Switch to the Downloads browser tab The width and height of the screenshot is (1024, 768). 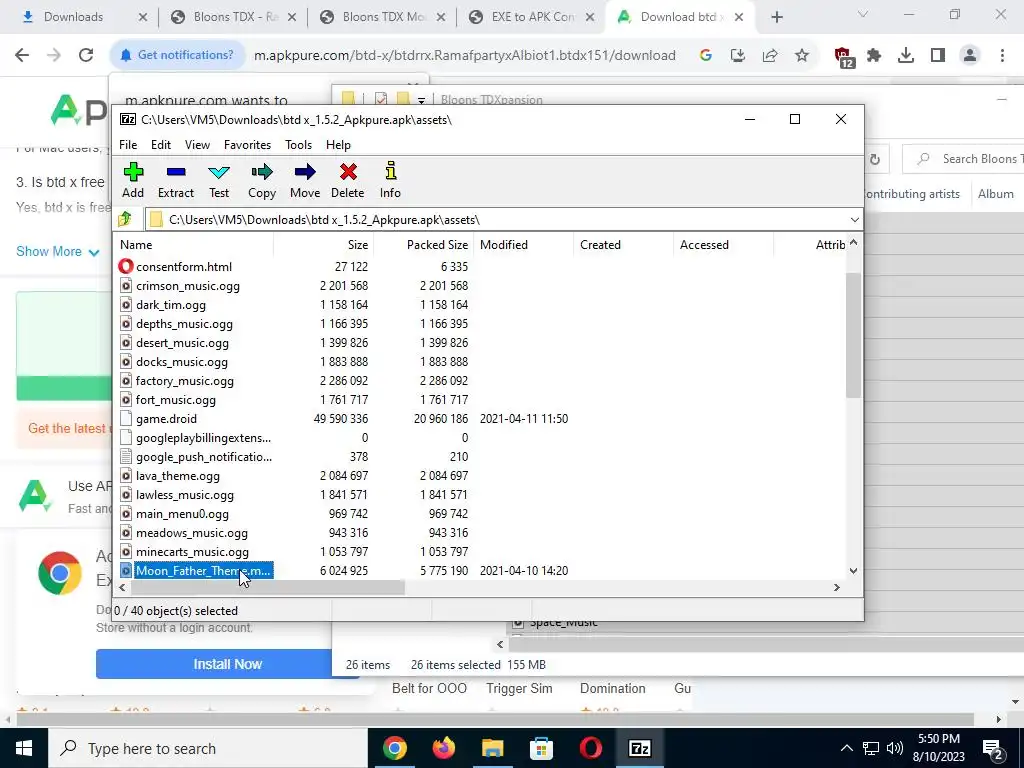click(73, 17)
